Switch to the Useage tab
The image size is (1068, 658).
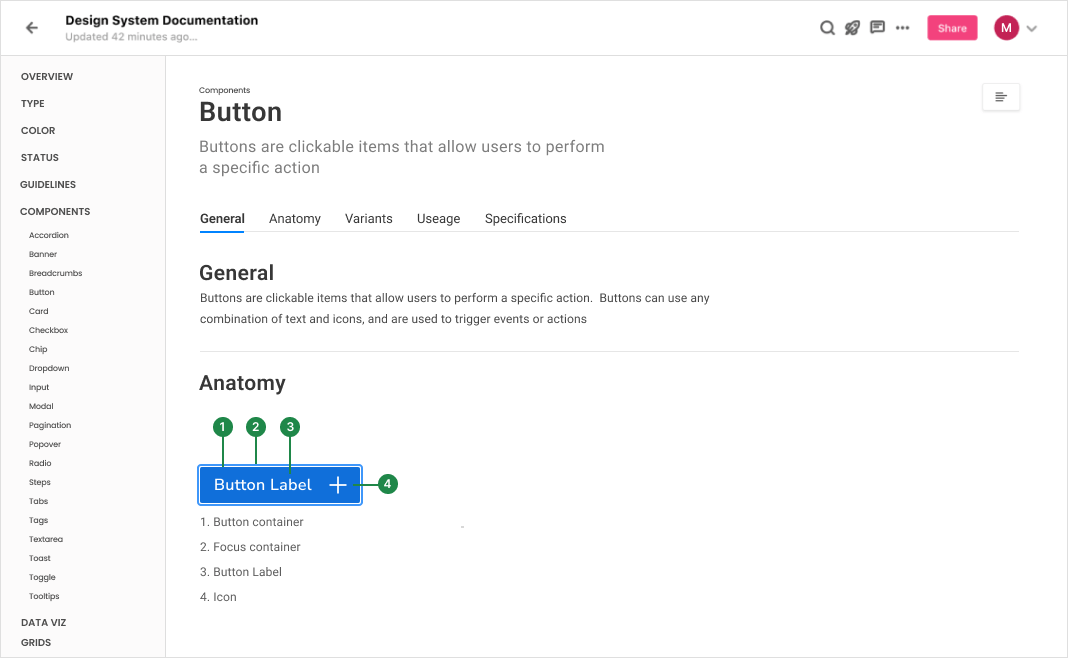coord(439,219)
